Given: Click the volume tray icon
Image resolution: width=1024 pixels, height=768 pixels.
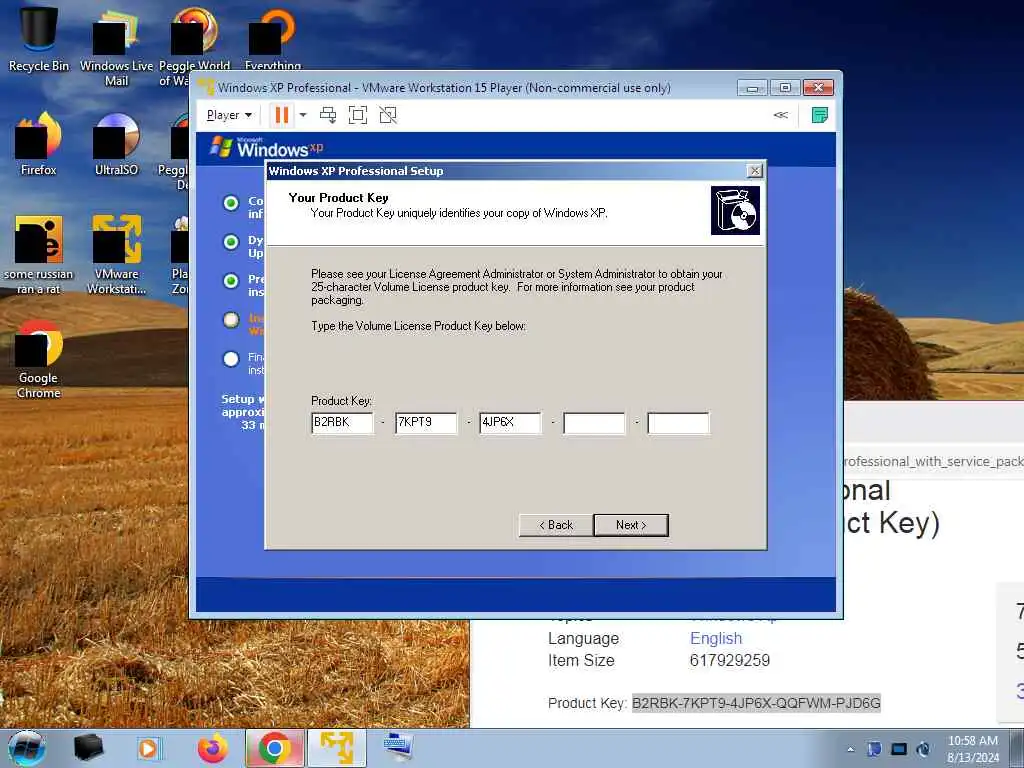Looking at the screenshot, I should [923, 749].
